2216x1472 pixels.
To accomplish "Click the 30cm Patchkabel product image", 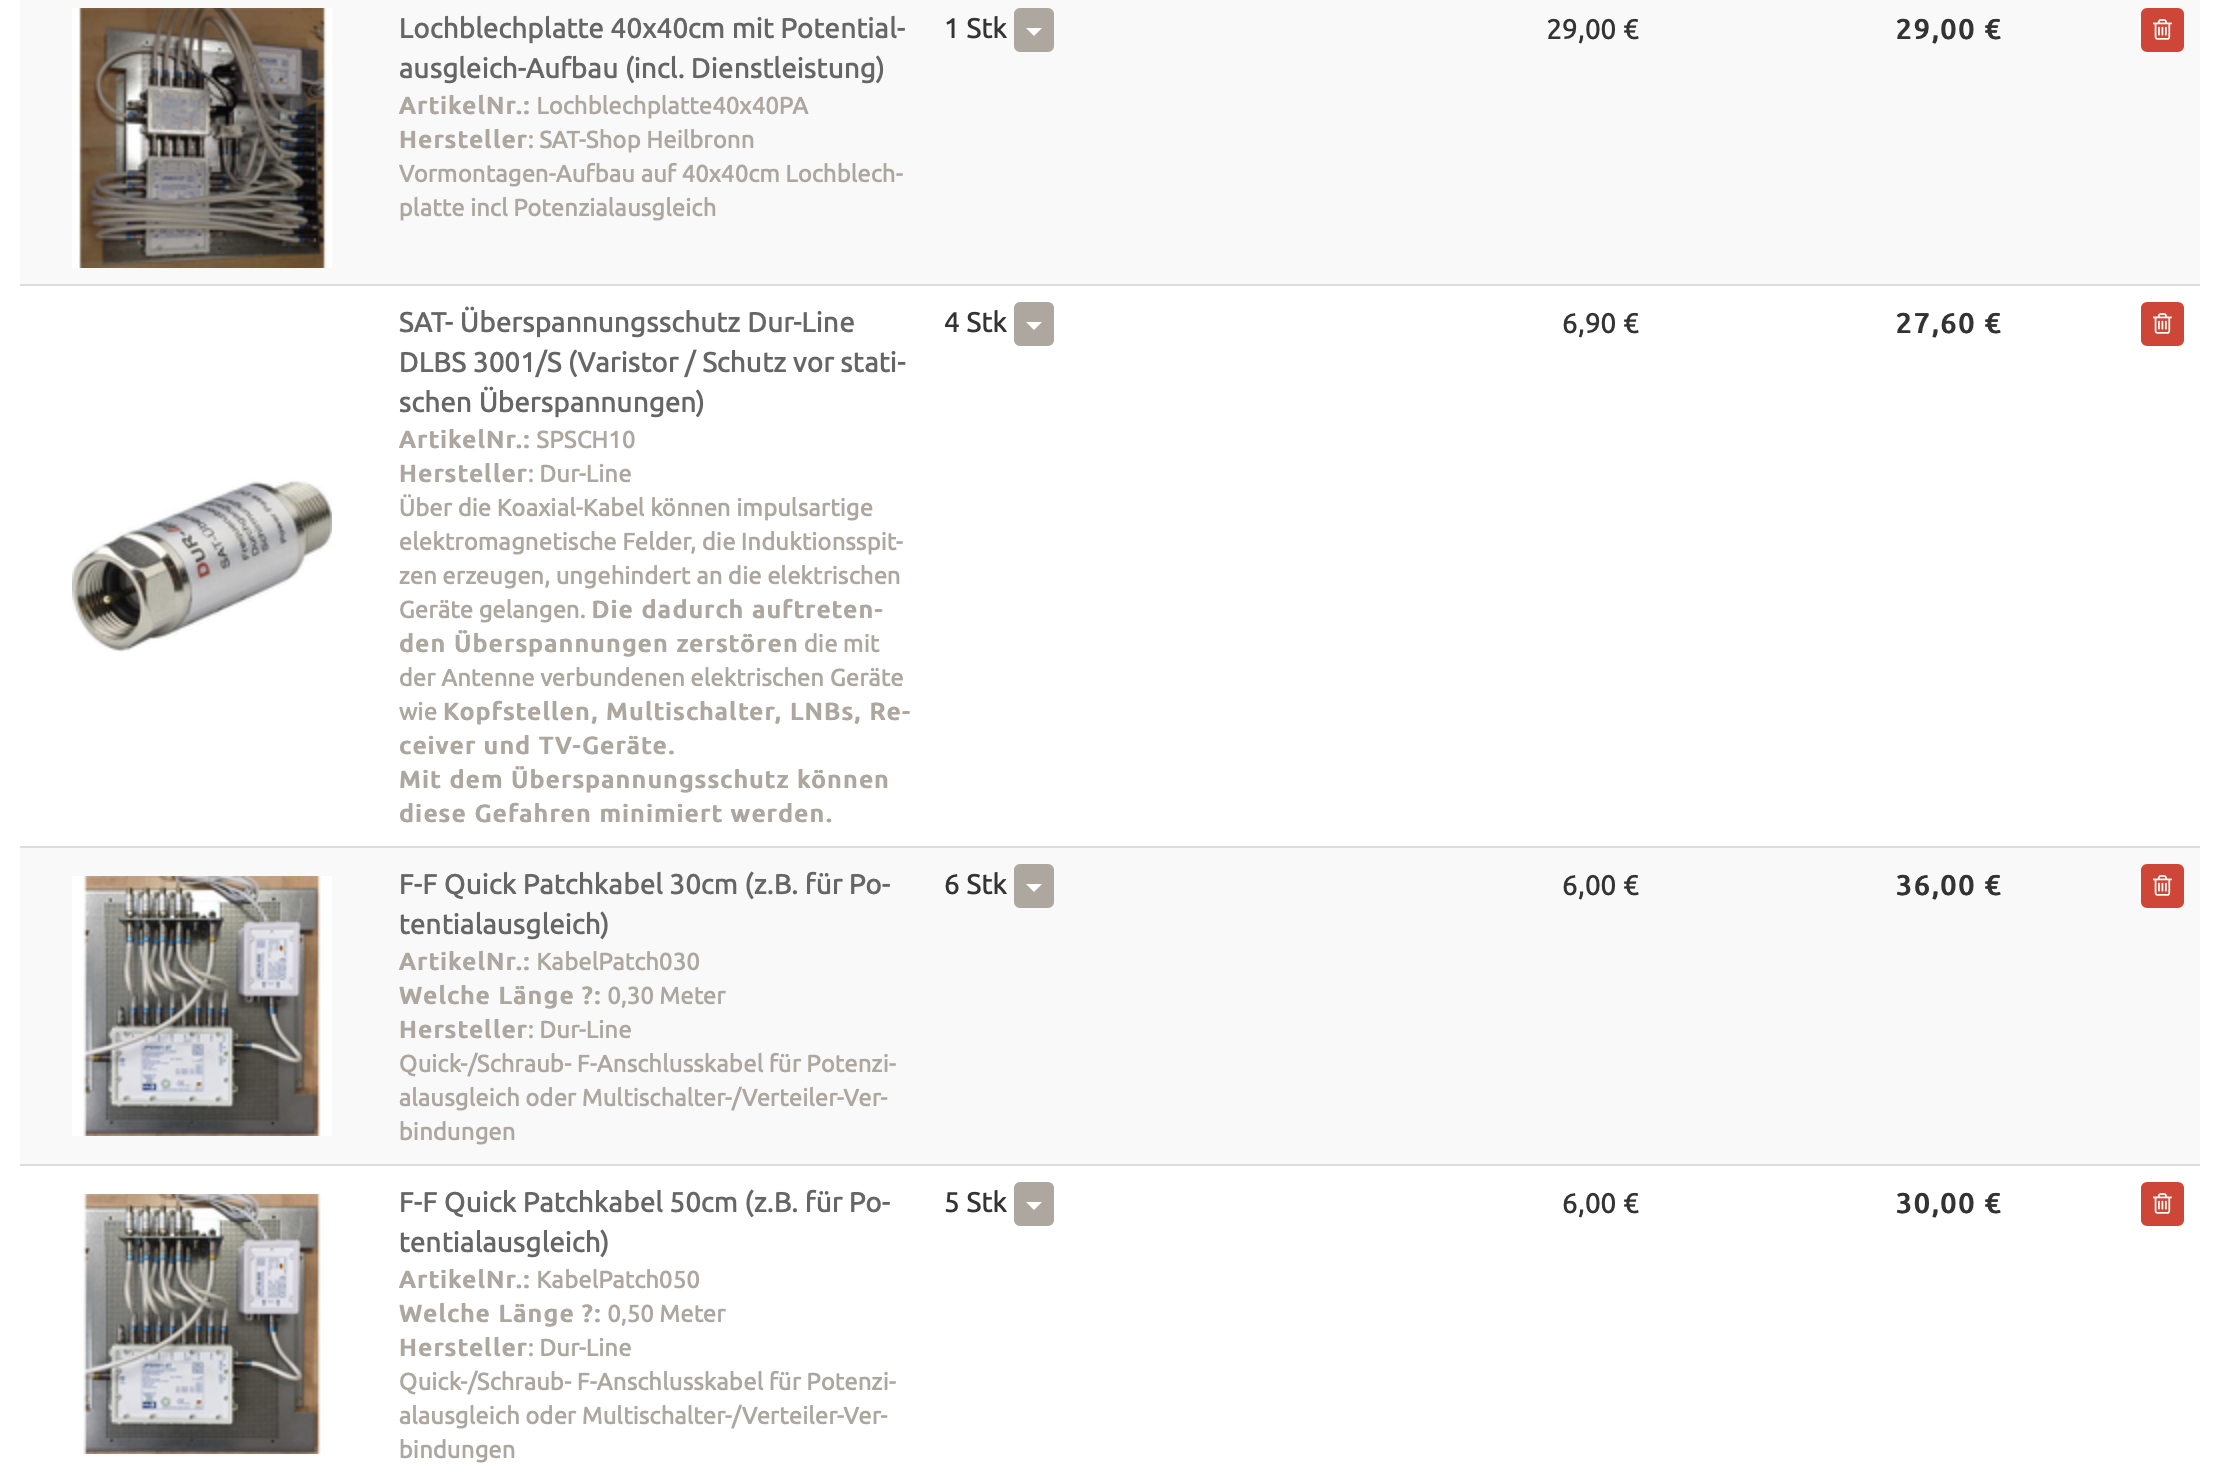I will (x=202, y=1006).
